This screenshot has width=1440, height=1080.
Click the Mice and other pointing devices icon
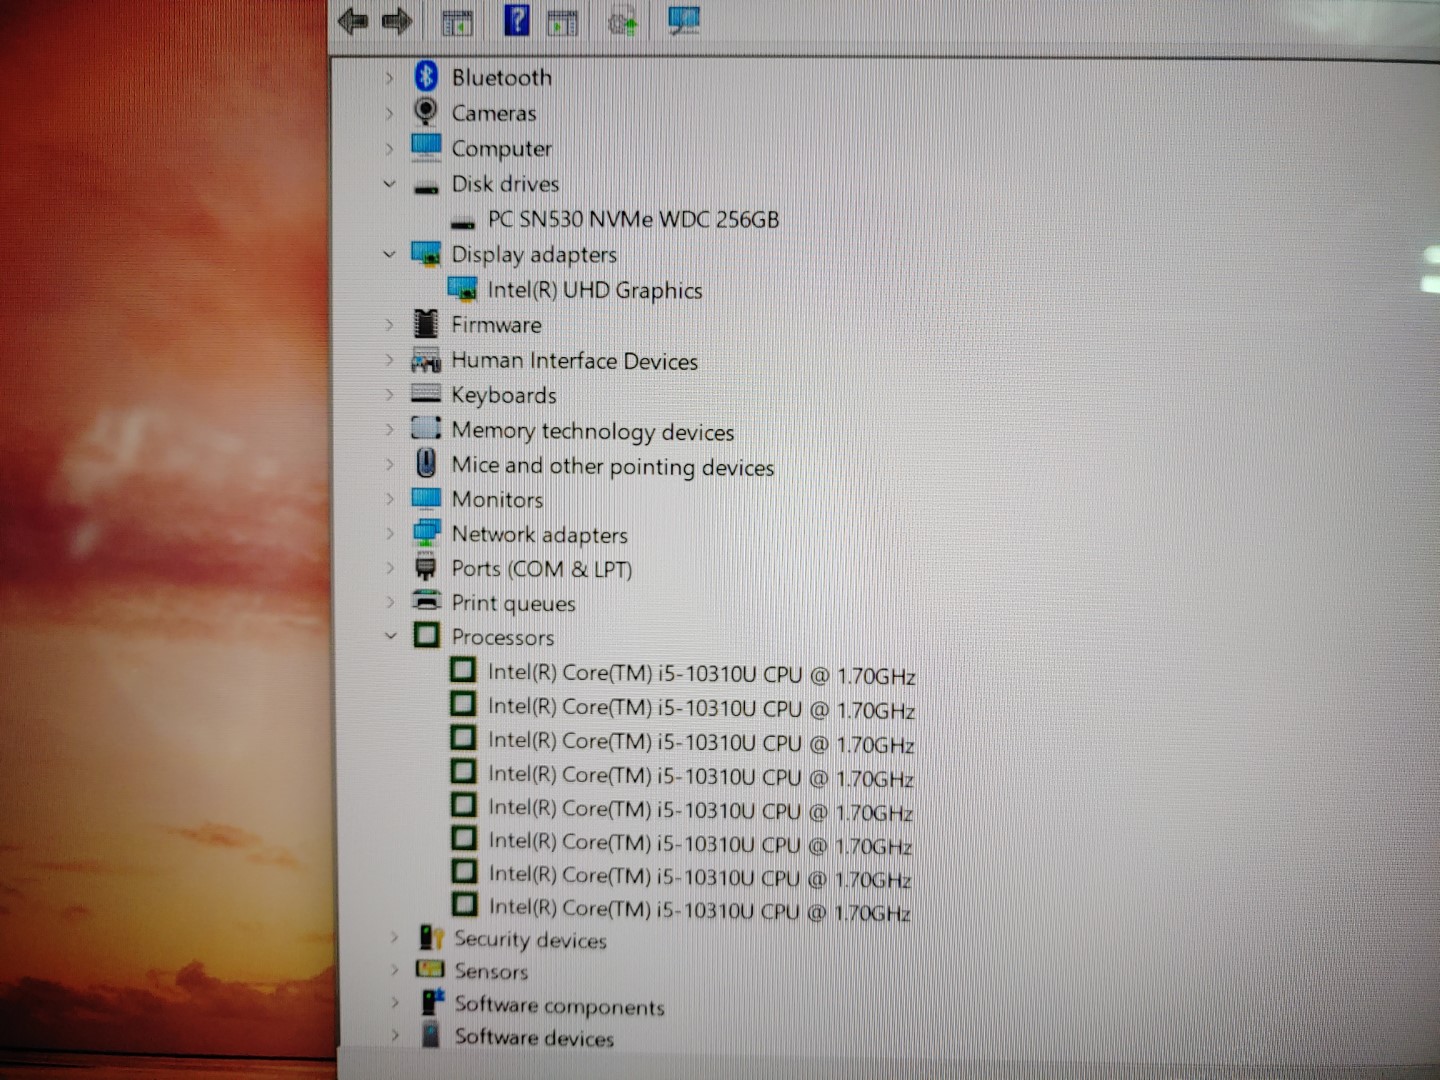point(426,463)
